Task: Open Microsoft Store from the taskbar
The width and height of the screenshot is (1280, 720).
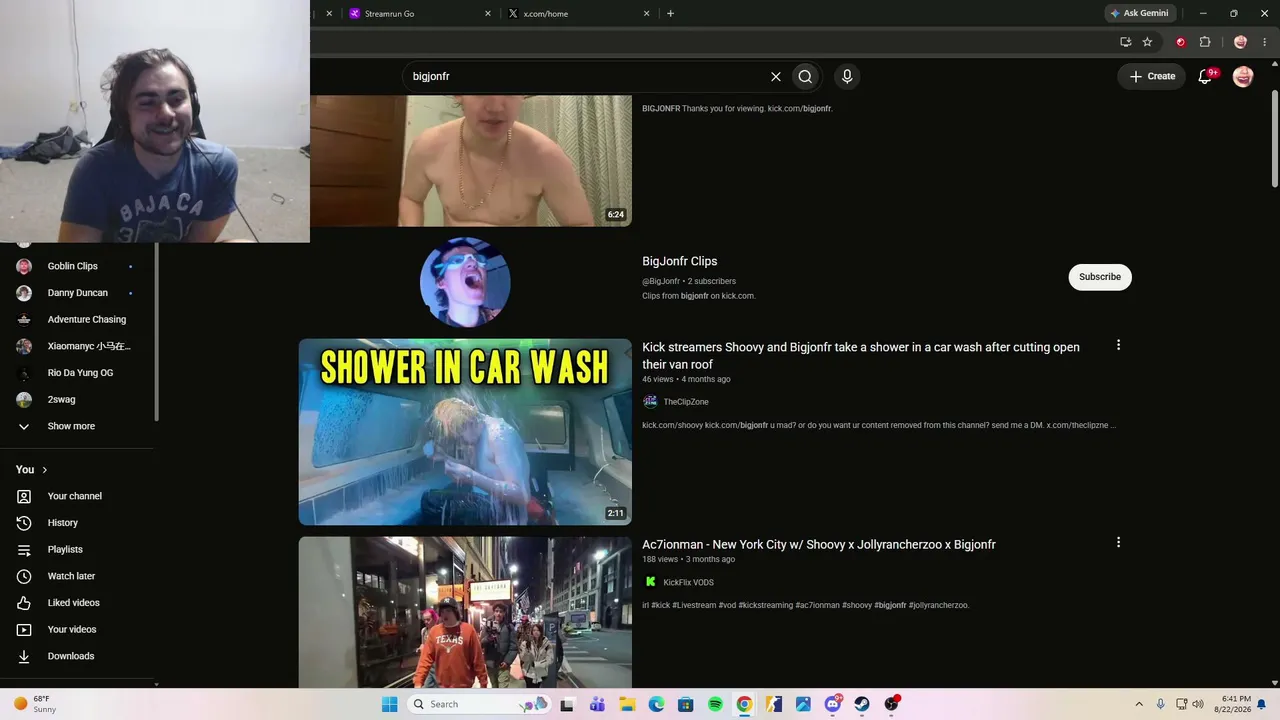Action: click(x=685, y=704)
